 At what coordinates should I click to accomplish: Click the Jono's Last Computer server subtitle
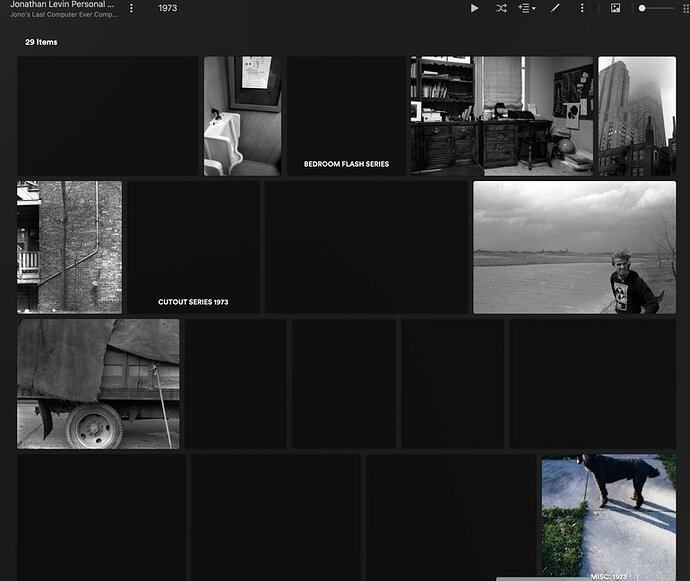click(64, 15)
